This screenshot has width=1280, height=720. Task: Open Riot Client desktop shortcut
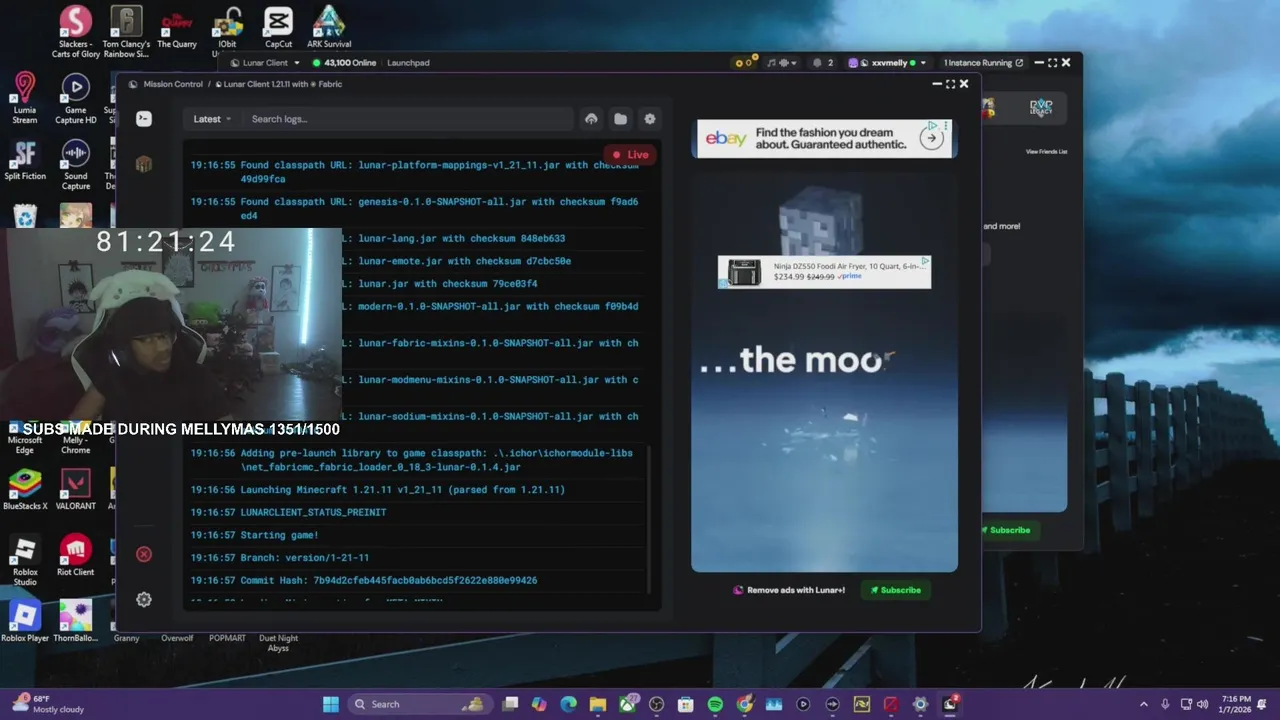point(76,556)
